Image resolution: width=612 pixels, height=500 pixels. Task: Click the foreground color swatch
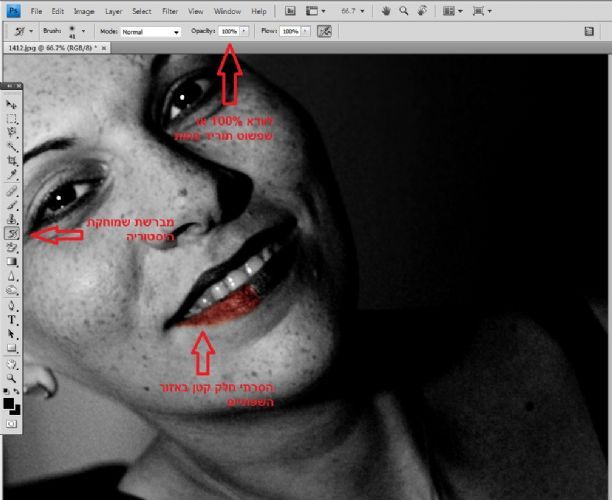coord(10,403)
